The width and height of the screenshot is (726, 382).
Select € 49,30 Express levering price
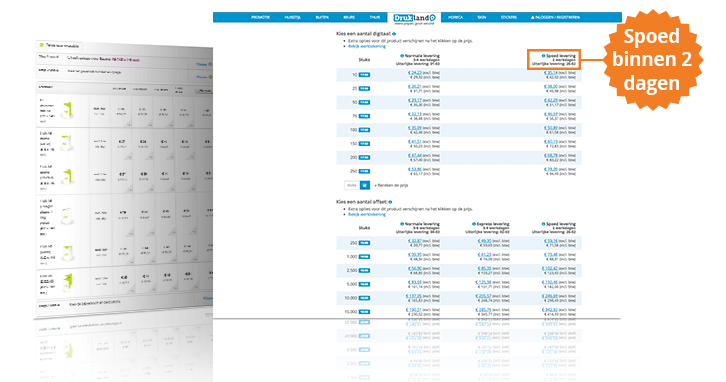484,241
